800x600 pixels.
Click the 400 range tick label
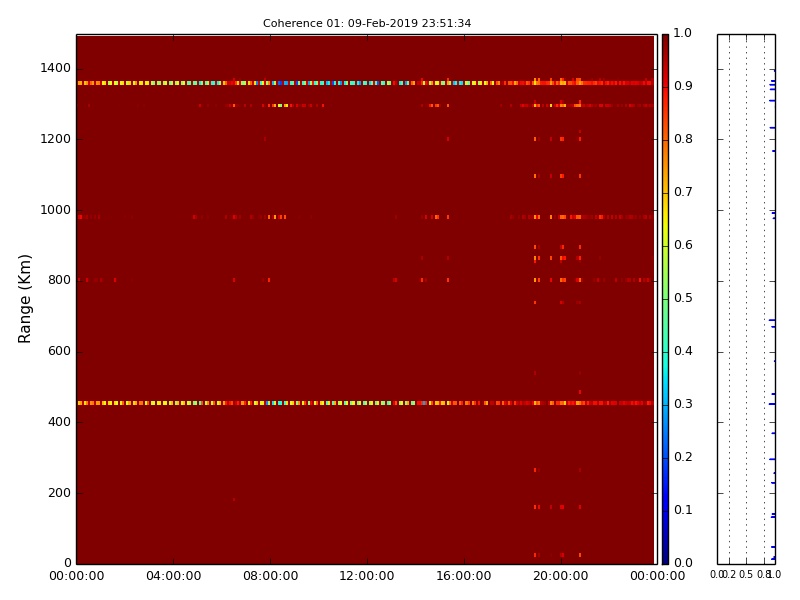(59, 422)
